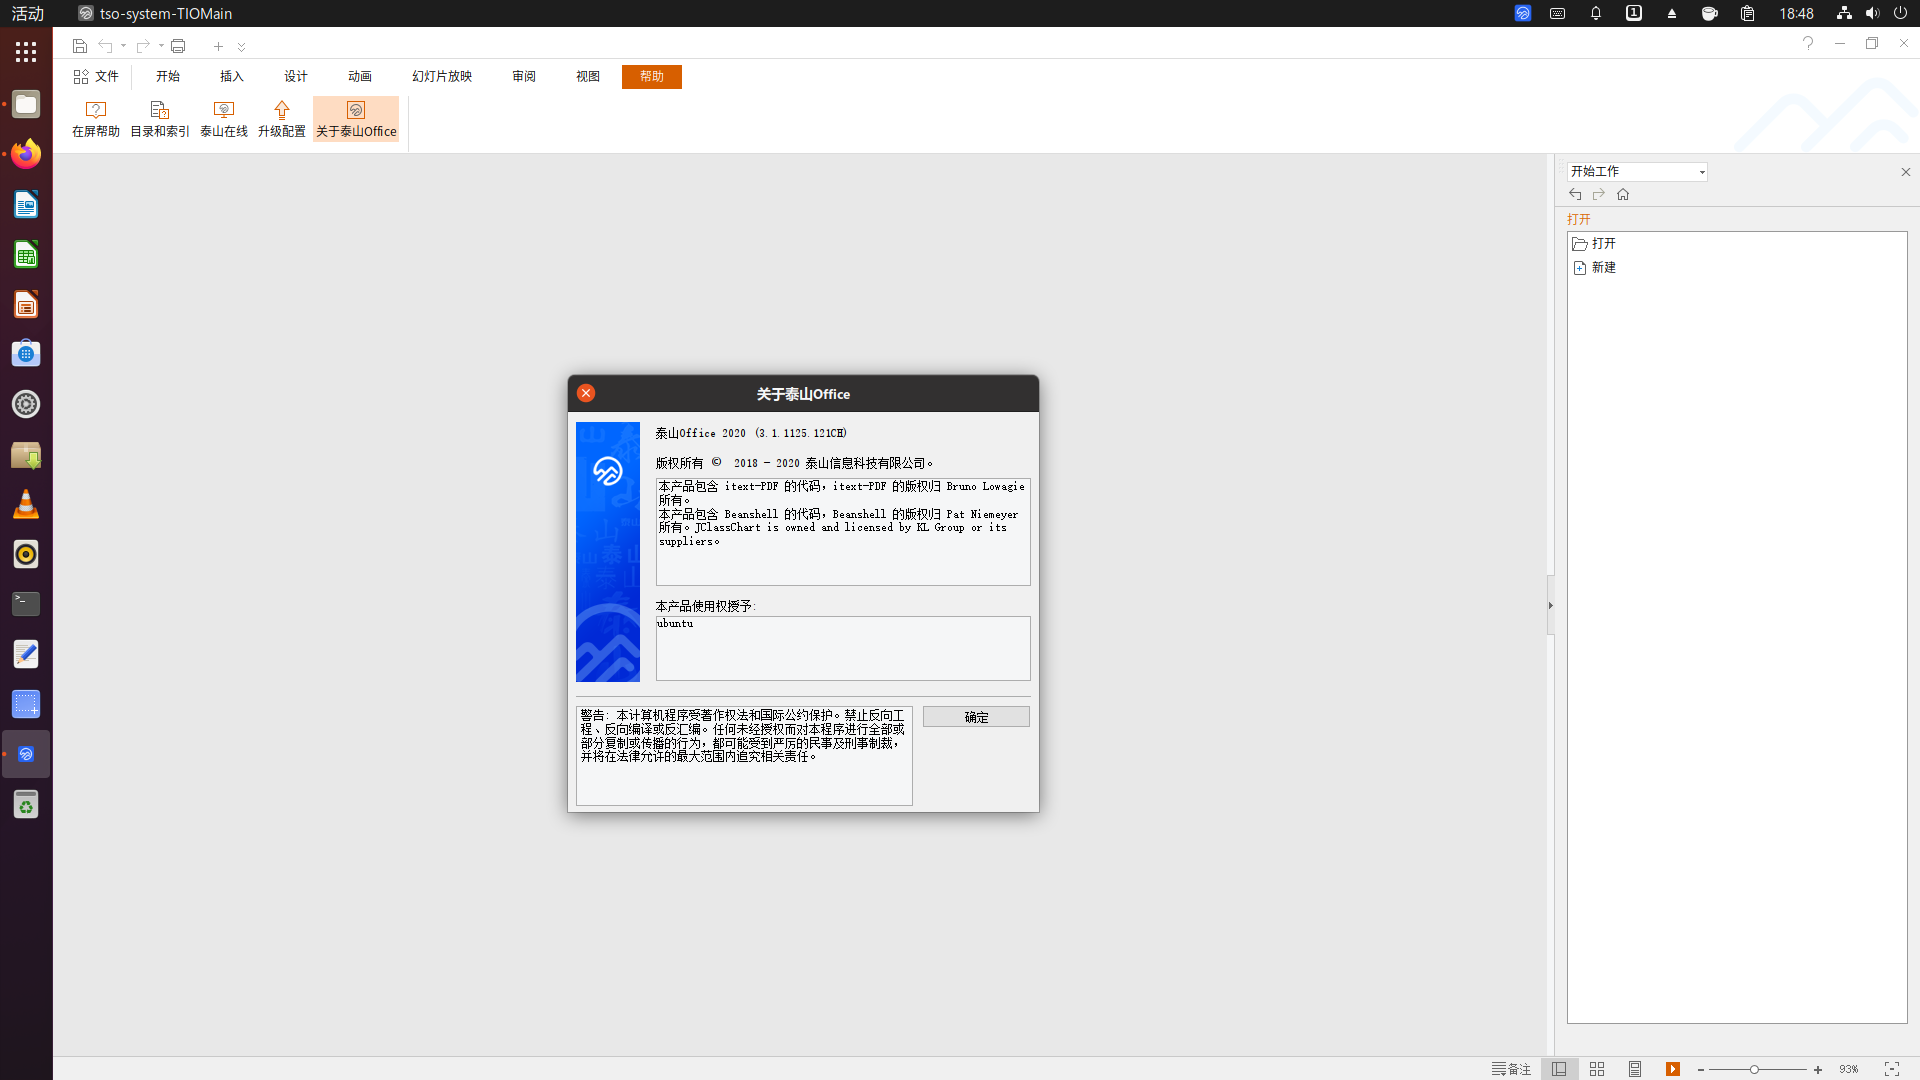Screen dimensions: 1920x1080
Task: Click the task pane back arrow
Action: tap(1576, 194)
